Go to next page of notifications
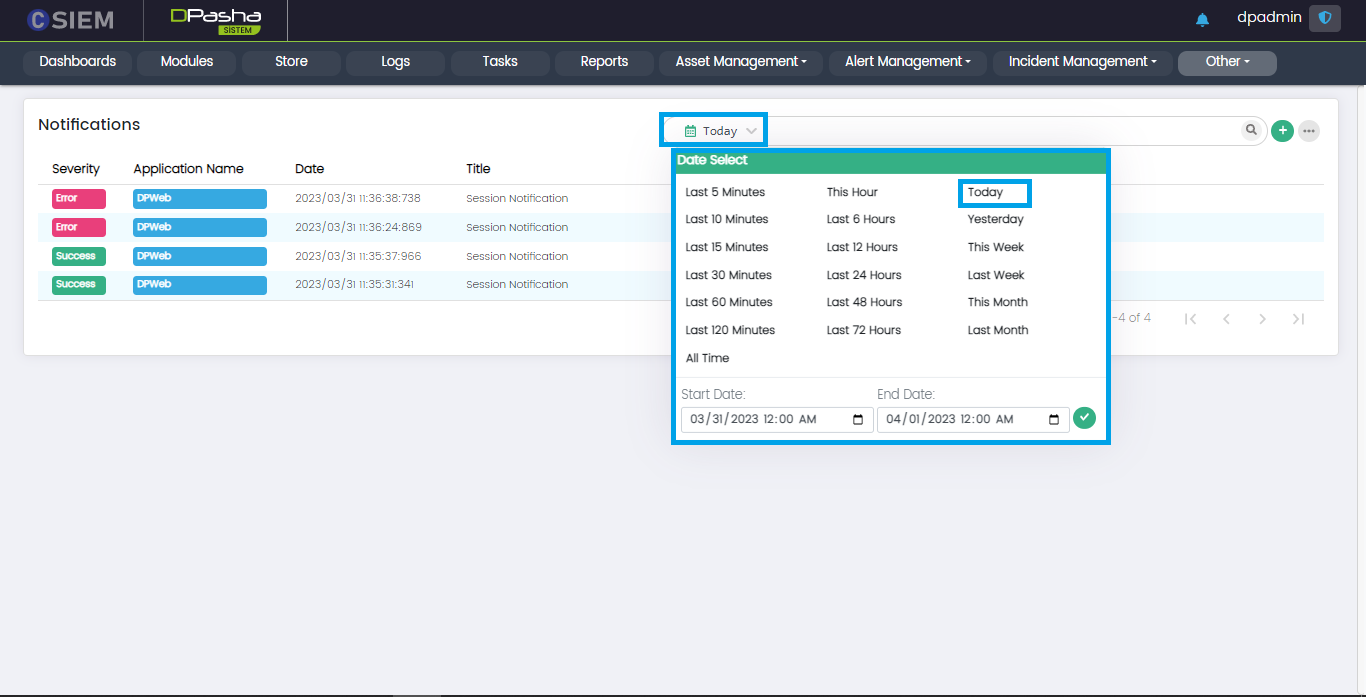This screenshot has width=1366, height=697. (1262, 319)
